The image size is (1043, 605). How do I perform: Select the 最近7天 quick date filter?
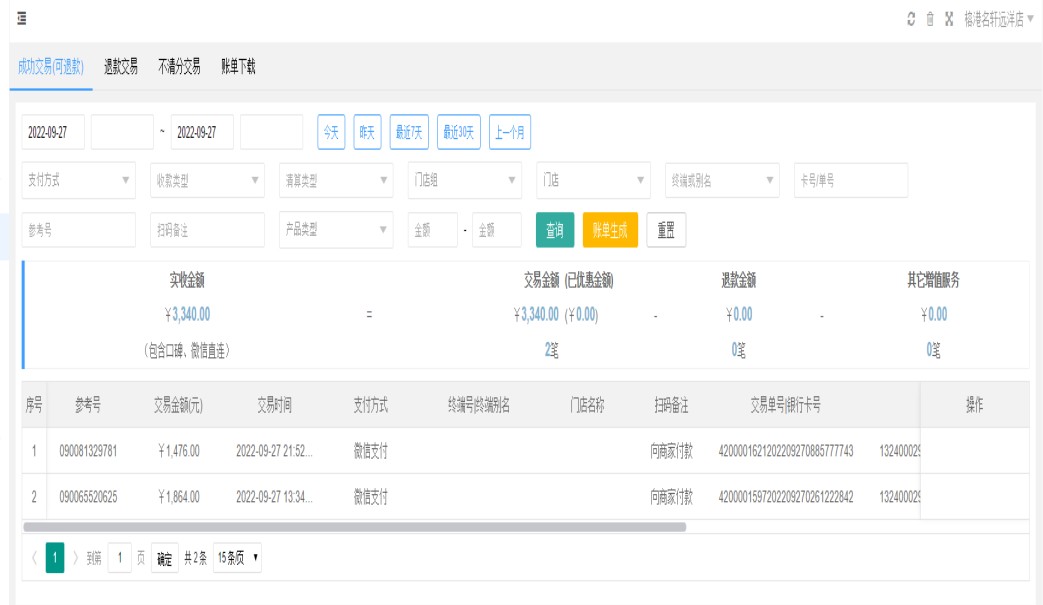(408, 132)
